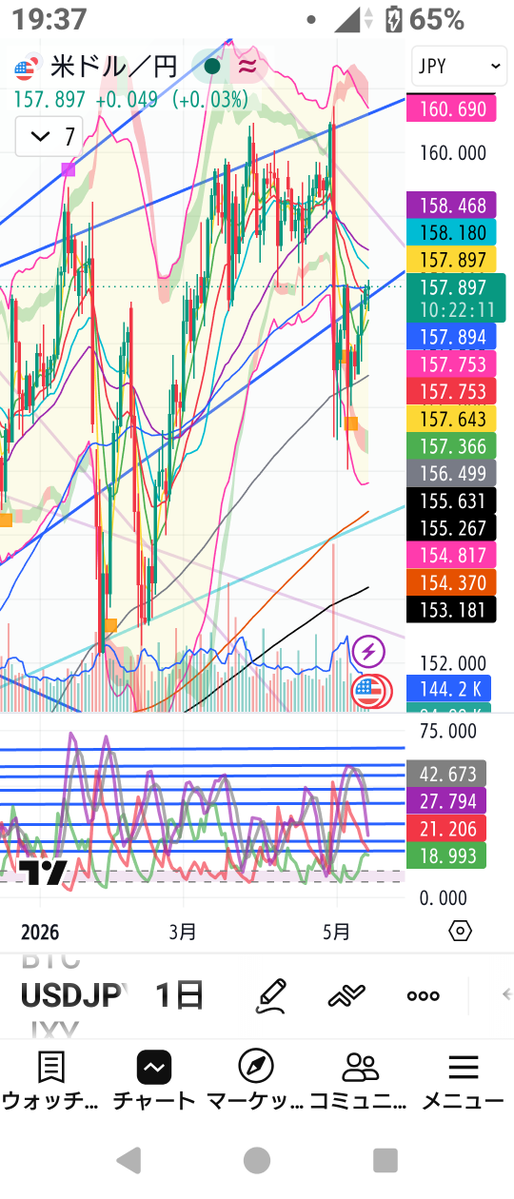Tap the Android back navigation button
This screenshot has width=514, height=1199.
click(128, 1160)
